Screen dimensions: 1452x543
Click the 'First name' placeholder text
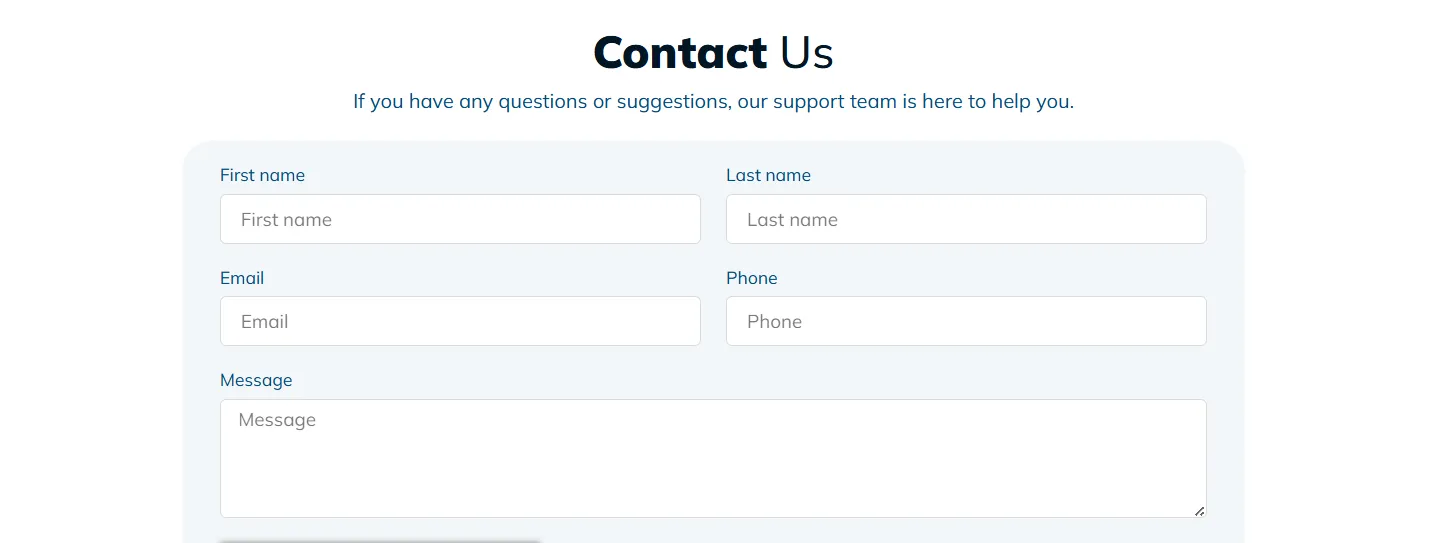tap(286, 220)
